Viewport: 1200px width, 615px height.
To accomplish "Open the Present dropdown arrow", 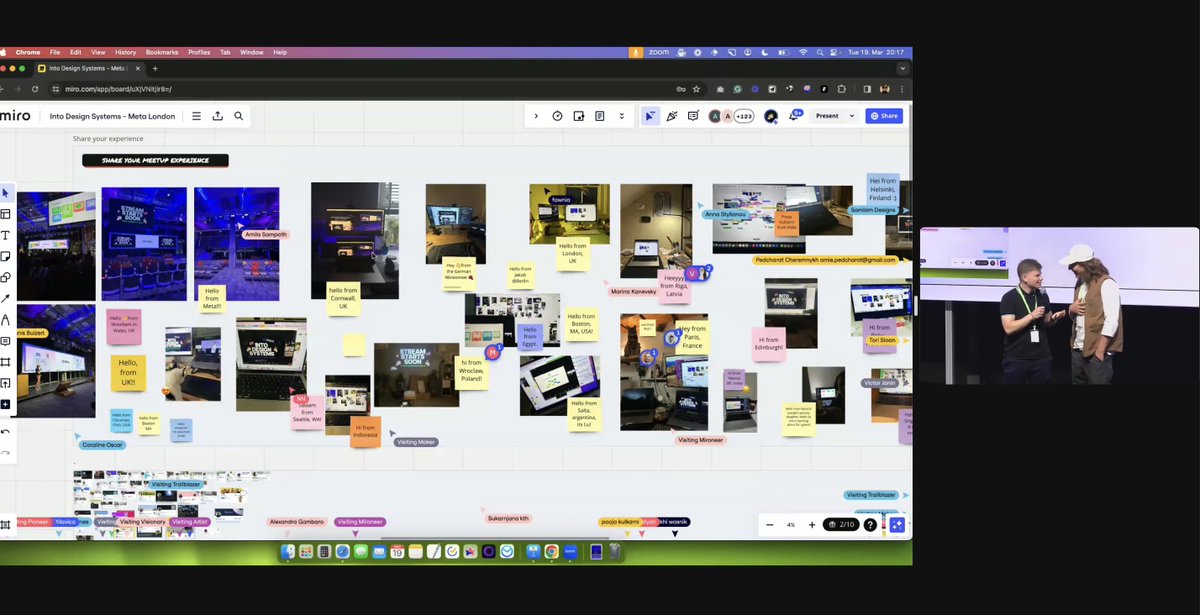I will pos(852,116).
